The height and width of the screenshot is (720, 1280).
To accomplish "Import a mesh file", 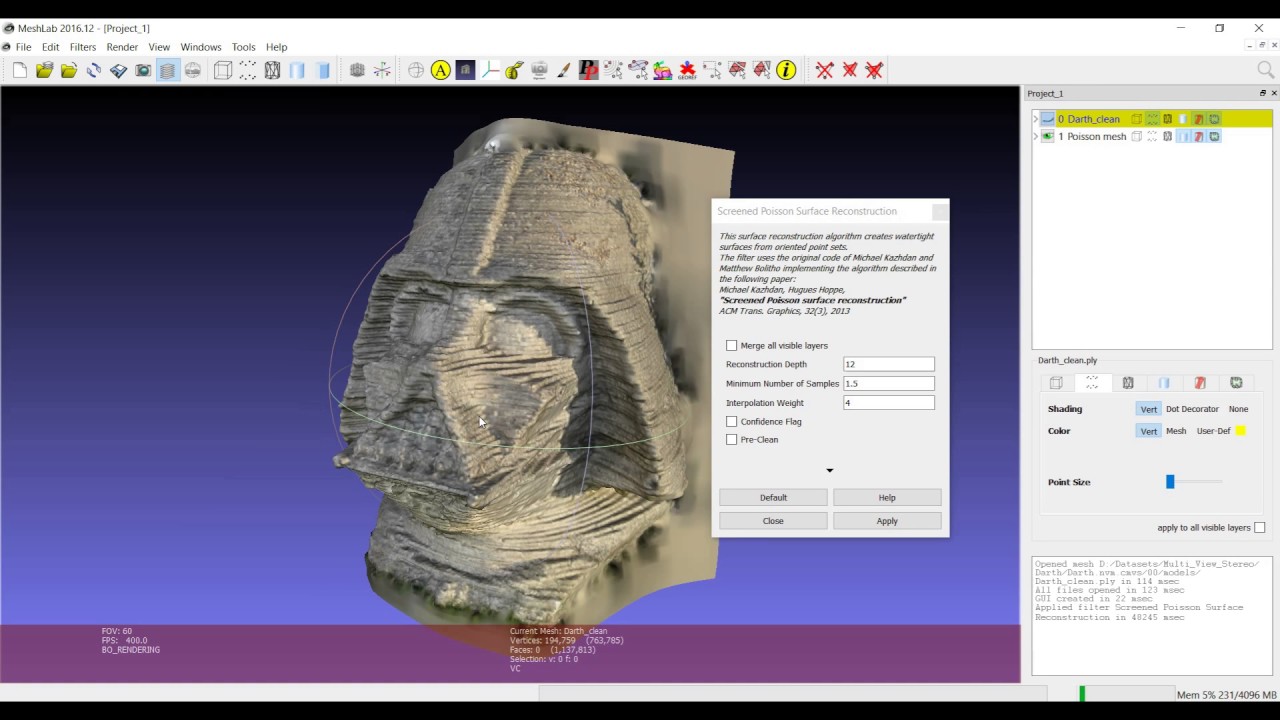I will [69, 70].
